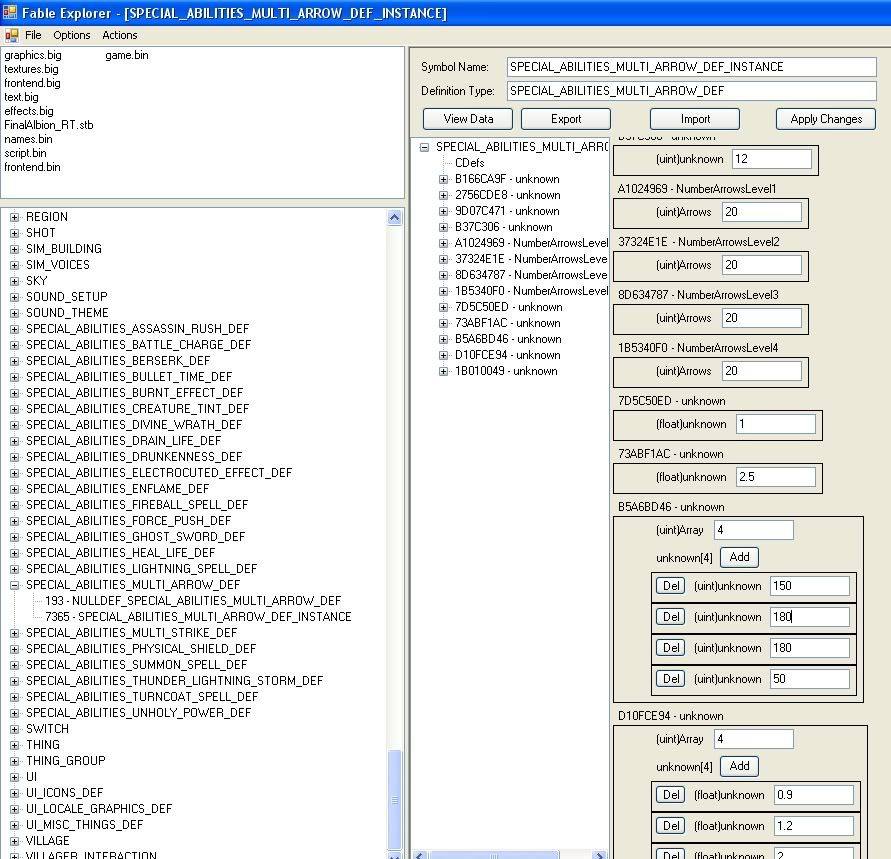
Task: Open the File menu
Action: pos(33,35)
